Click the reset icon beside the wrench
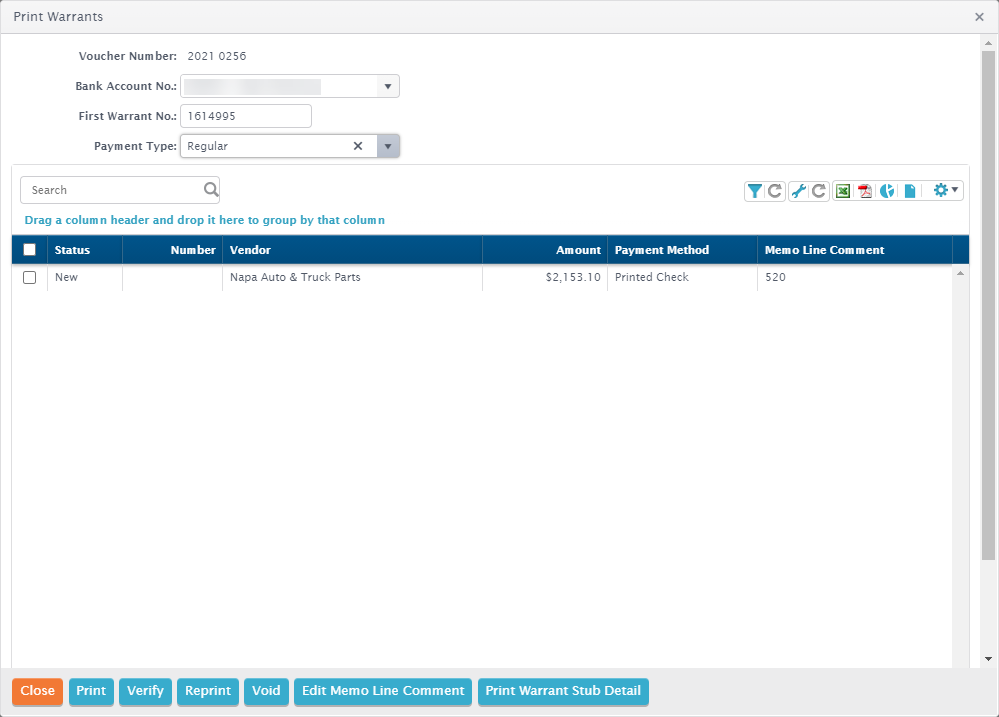The height and width of the screenshot is (717, 999). pos(818,191)
